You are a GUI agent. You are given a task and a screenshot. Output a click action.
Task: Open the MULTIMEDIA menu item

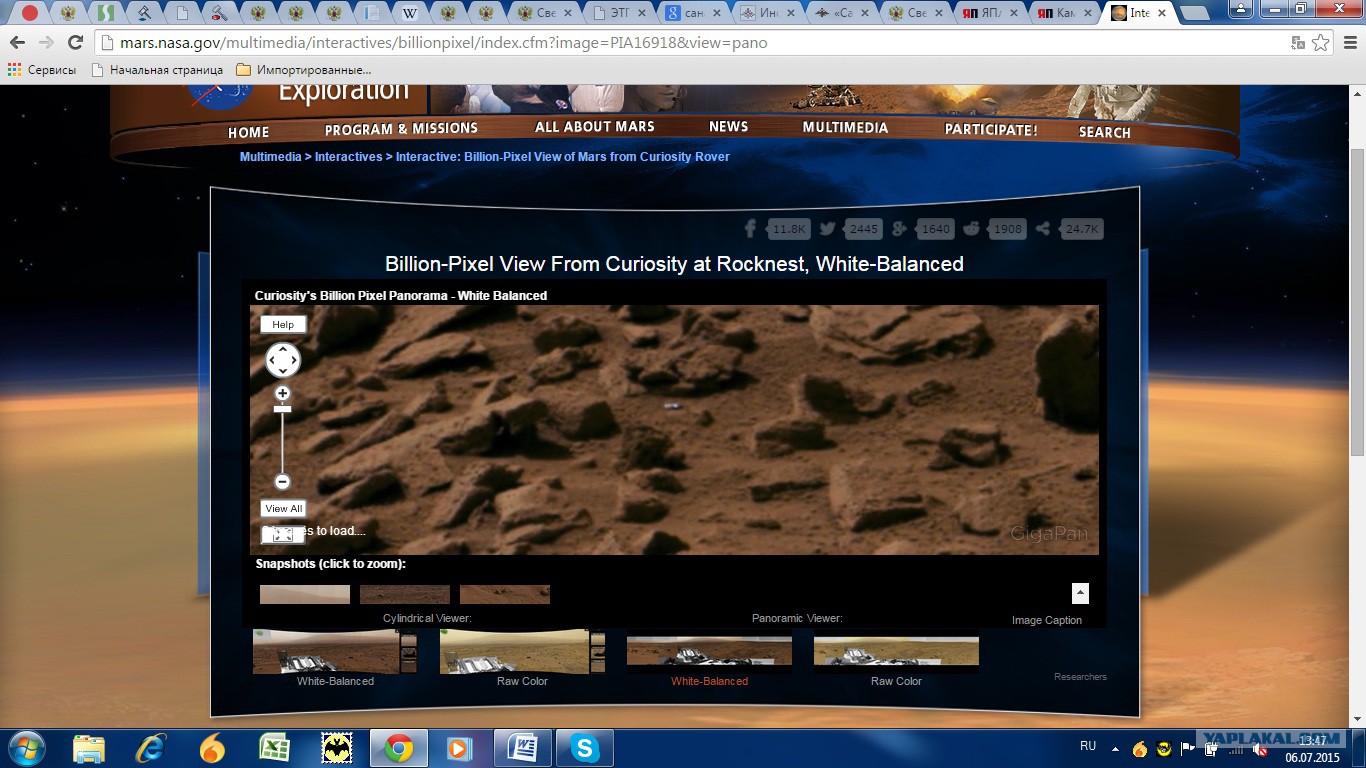(845, 127)
